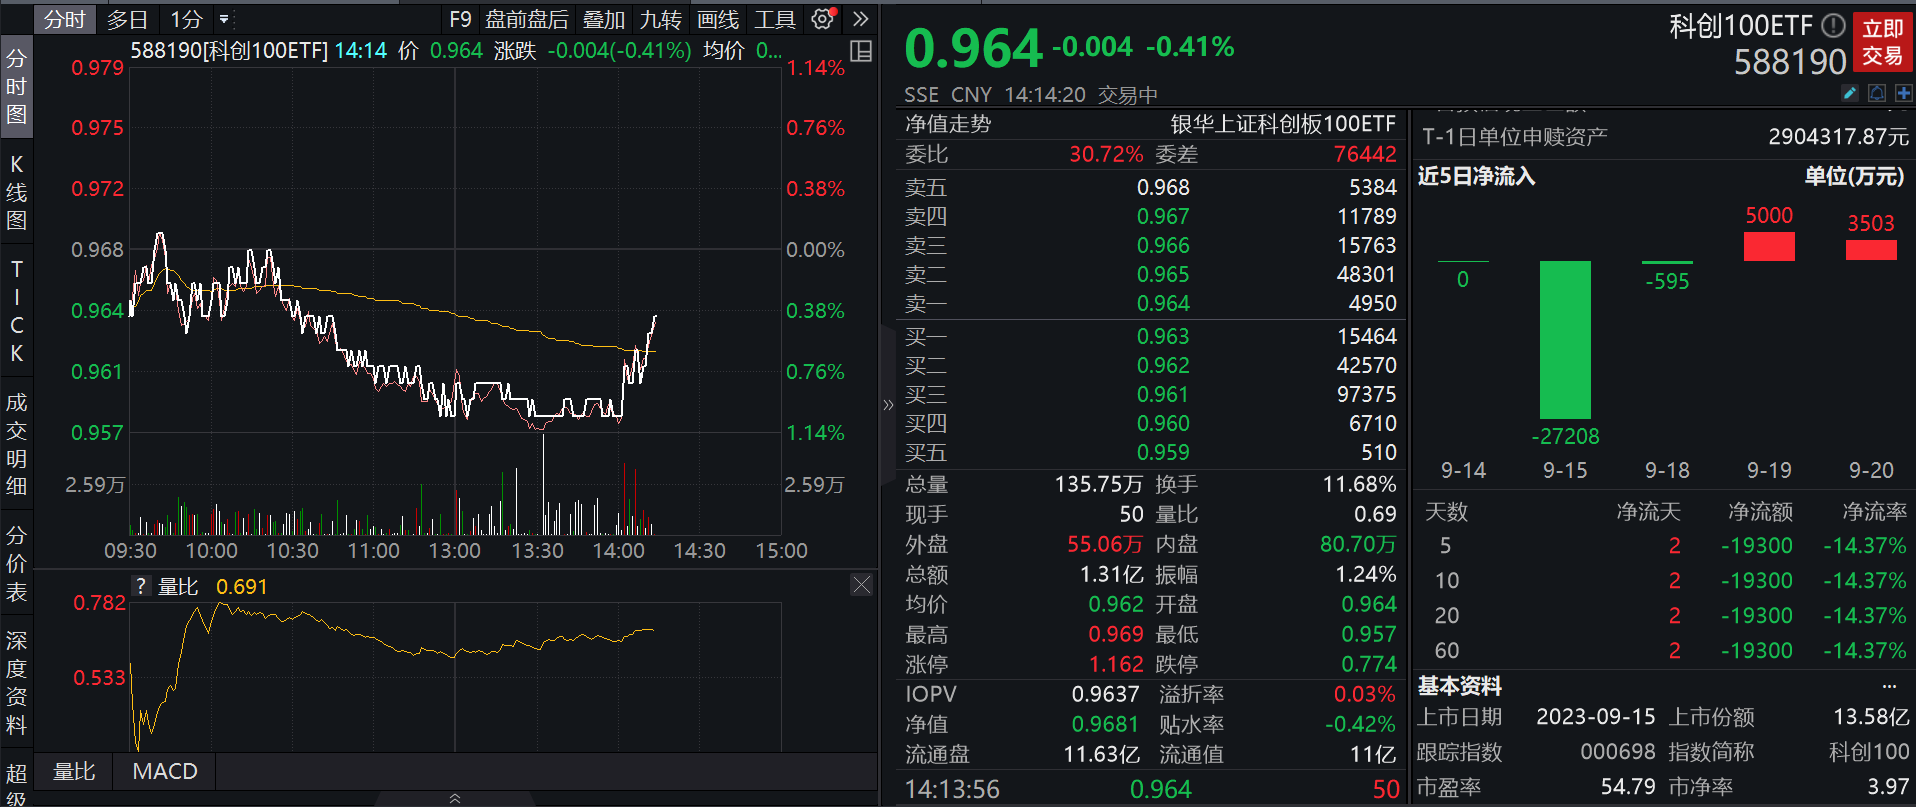
Task: Click the 买一 price 0.963
Action: coord(1163,336)
